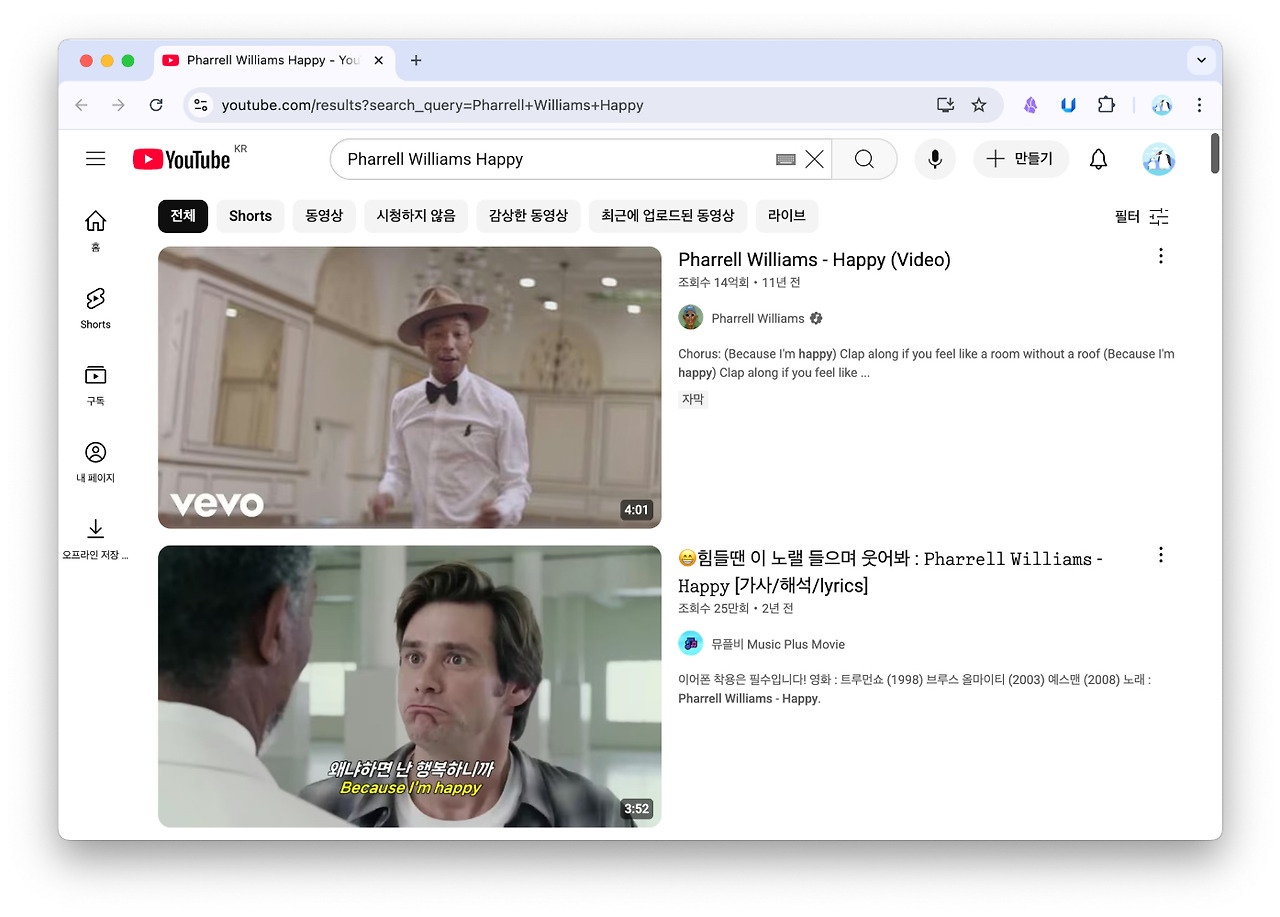The height and width of the screenshot is (917, 1280).
Task: Click the page vertical scrollbar
Action: (1215, 153)
